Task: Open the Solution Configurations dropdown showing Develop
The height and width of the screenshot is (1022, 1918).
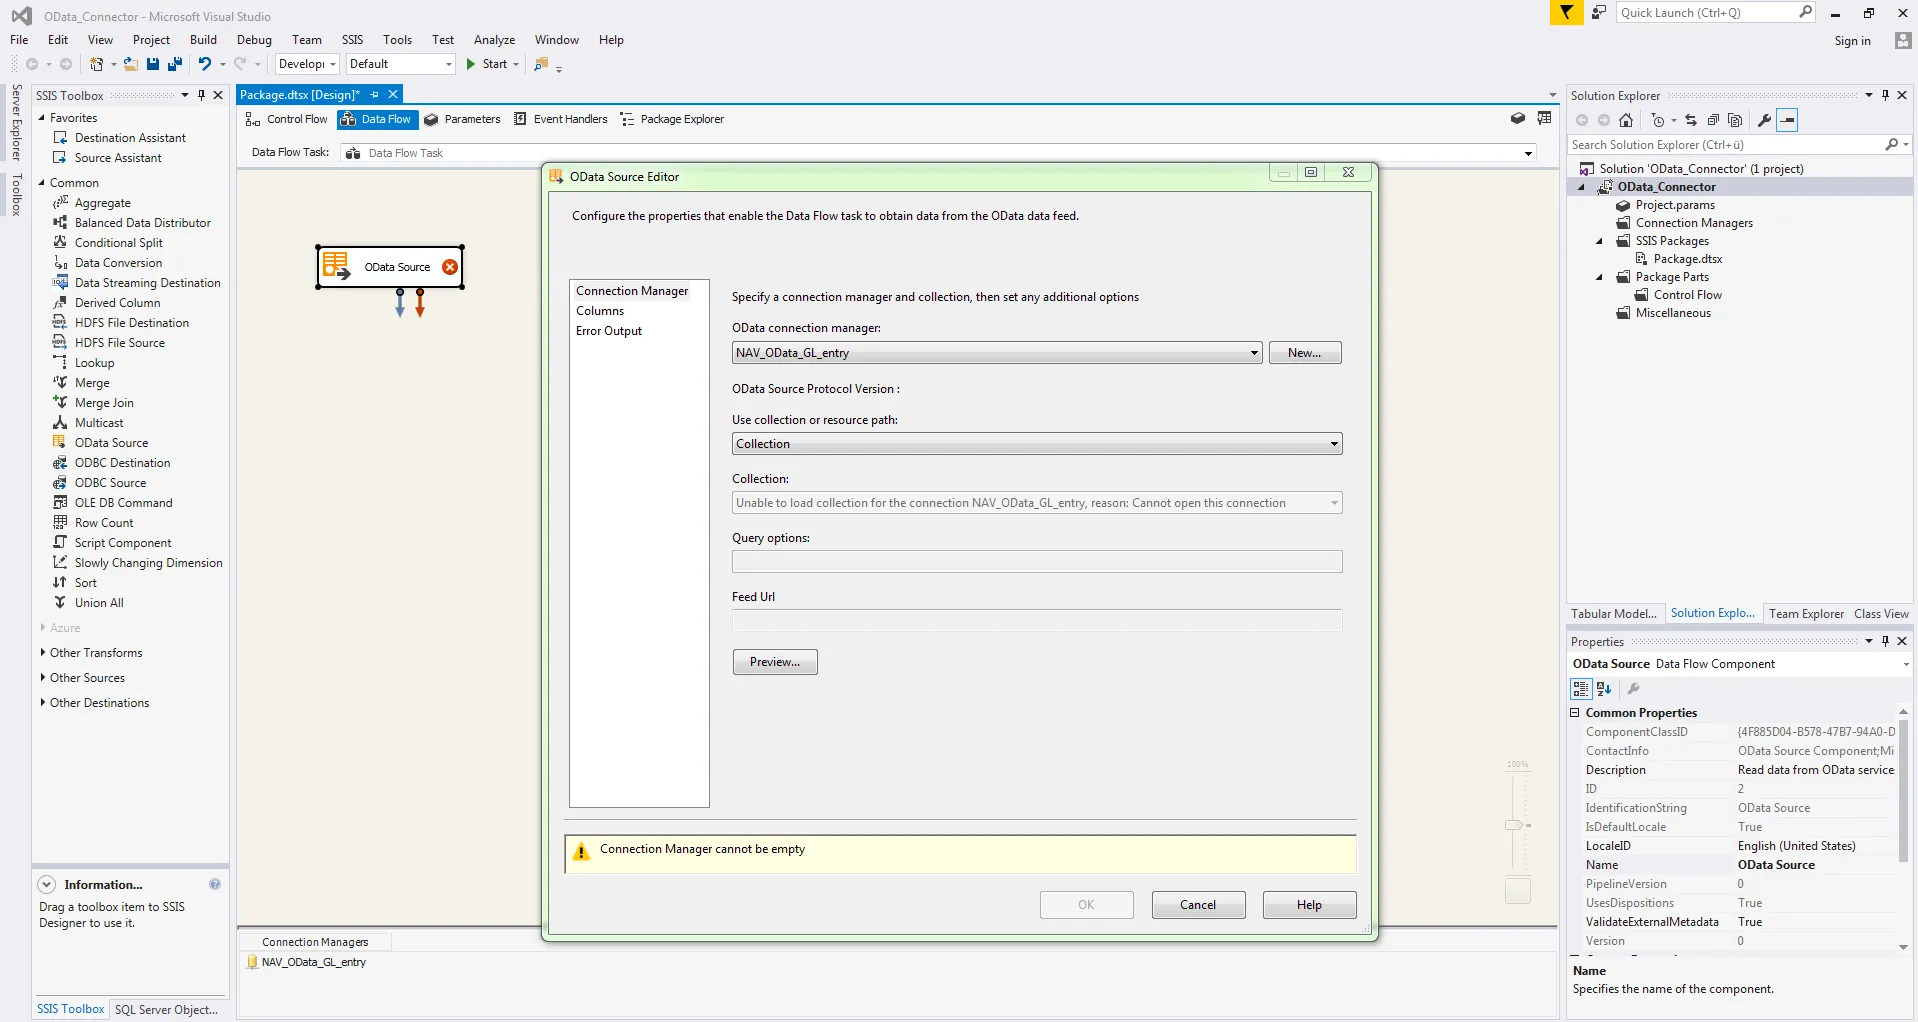Action: coord(307,64)
